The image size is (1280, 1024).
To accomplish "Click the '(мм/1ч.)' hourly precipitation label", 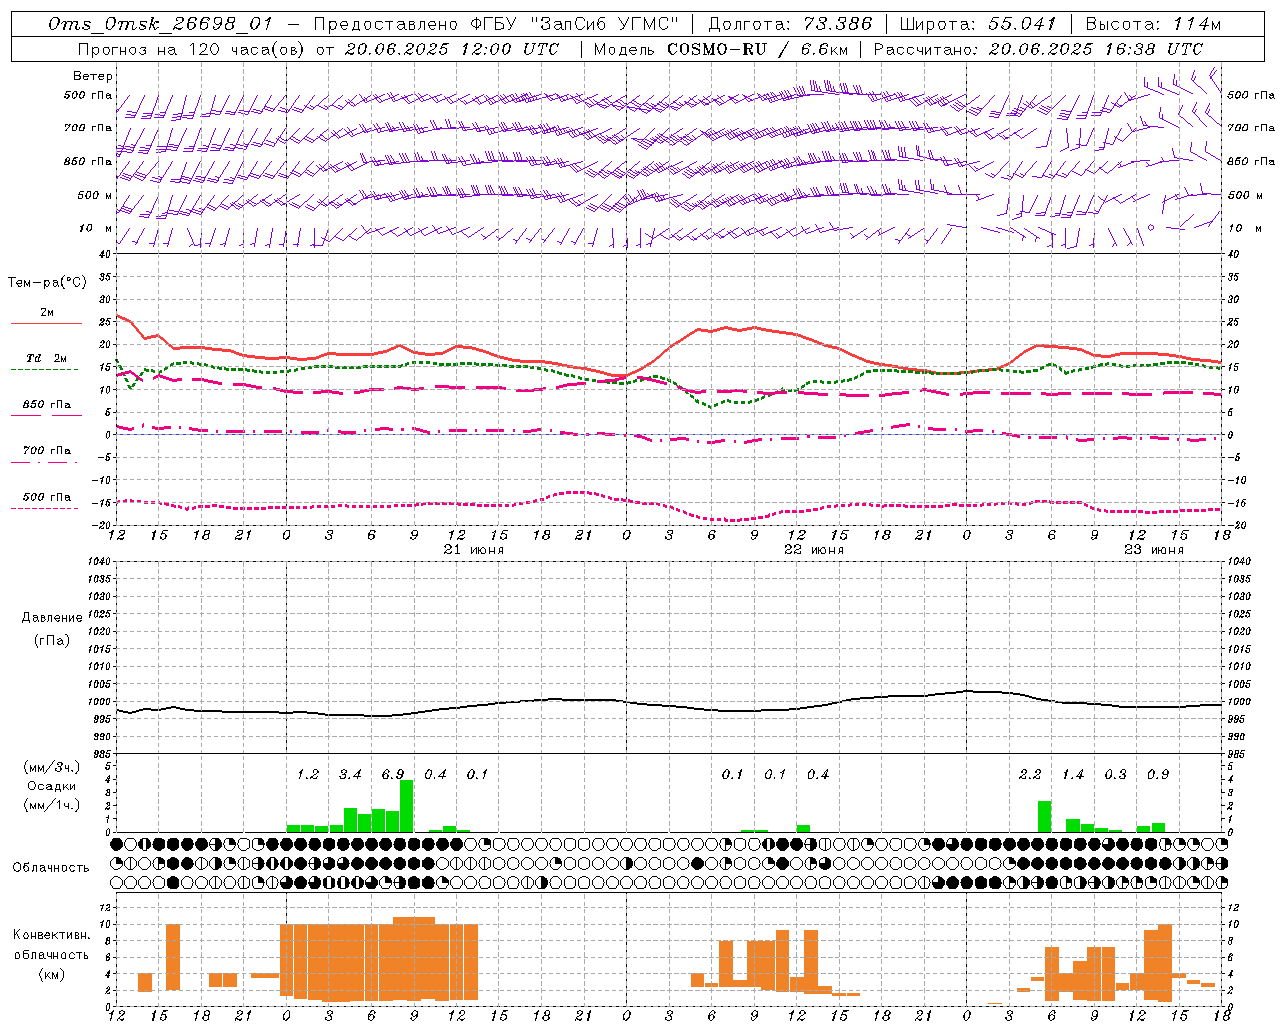I will tap(52, 805).
